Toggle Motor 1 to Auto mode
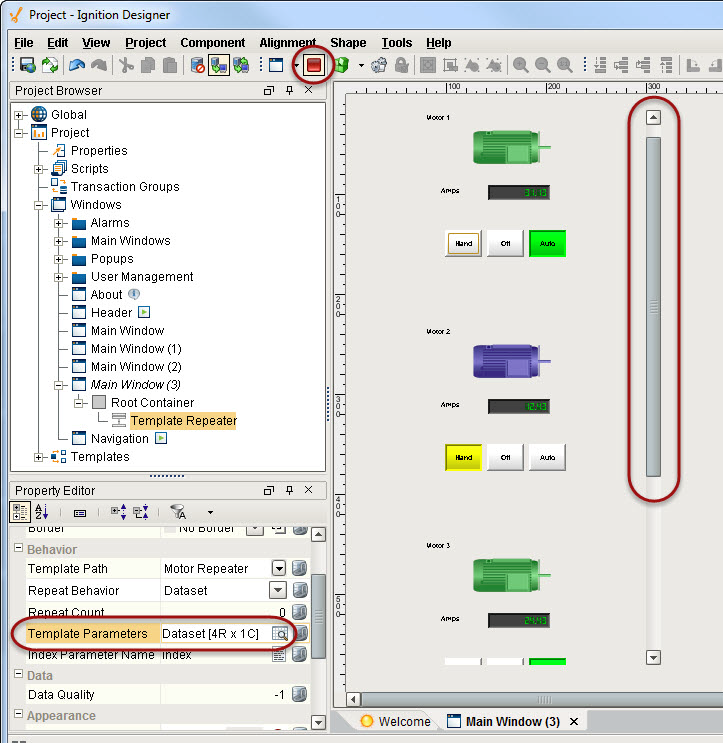 coord(547,243)
